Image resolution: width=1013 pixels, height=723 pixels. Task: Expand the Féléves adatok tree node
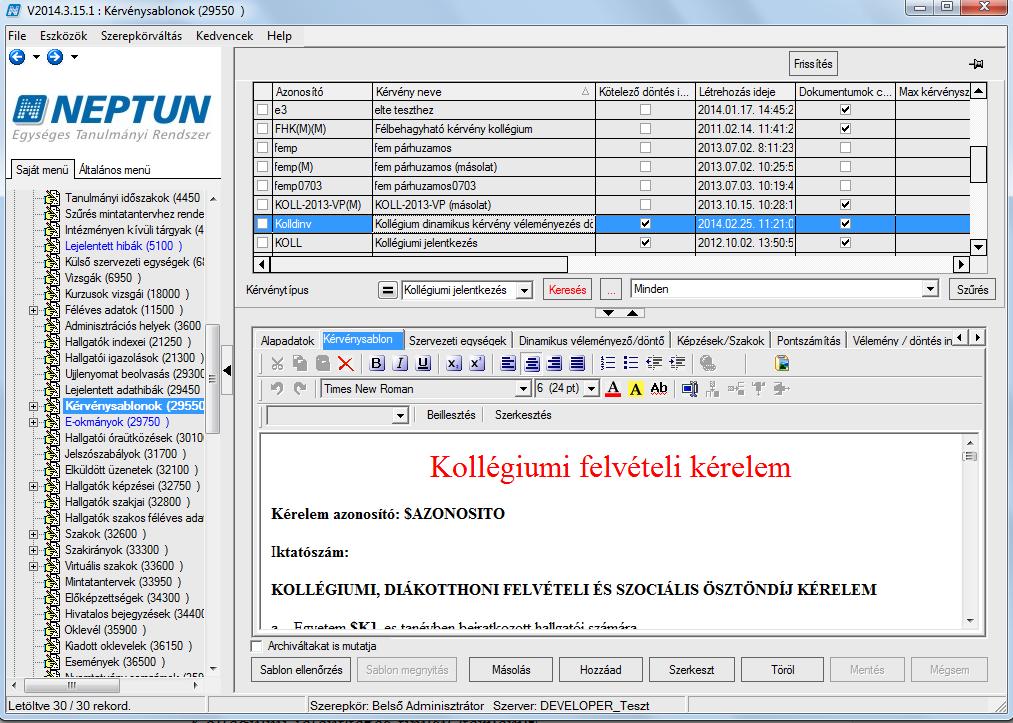point(34,310)
